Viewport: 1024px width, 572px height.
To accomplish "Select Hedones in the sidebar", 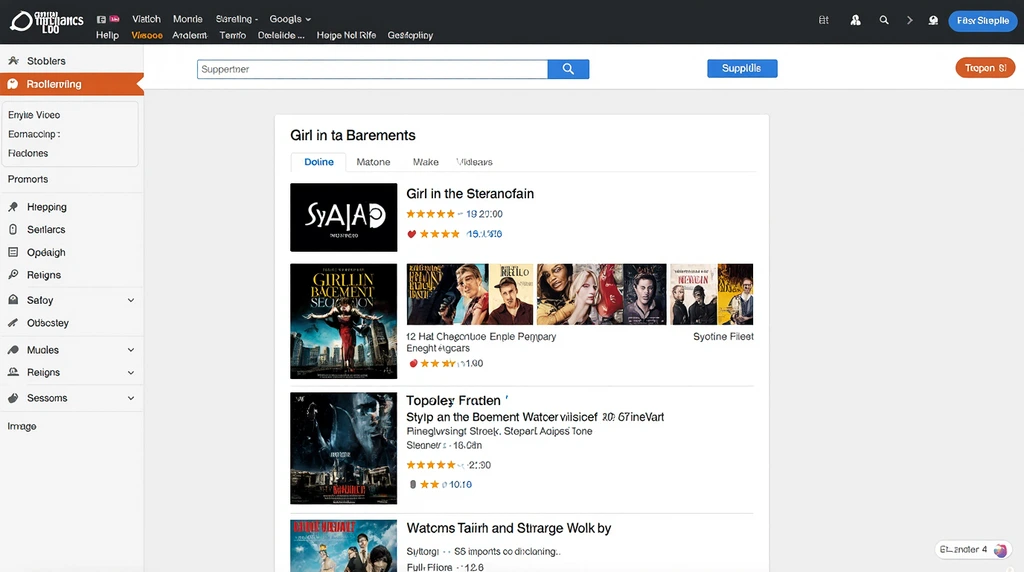I will coord(28,153).
